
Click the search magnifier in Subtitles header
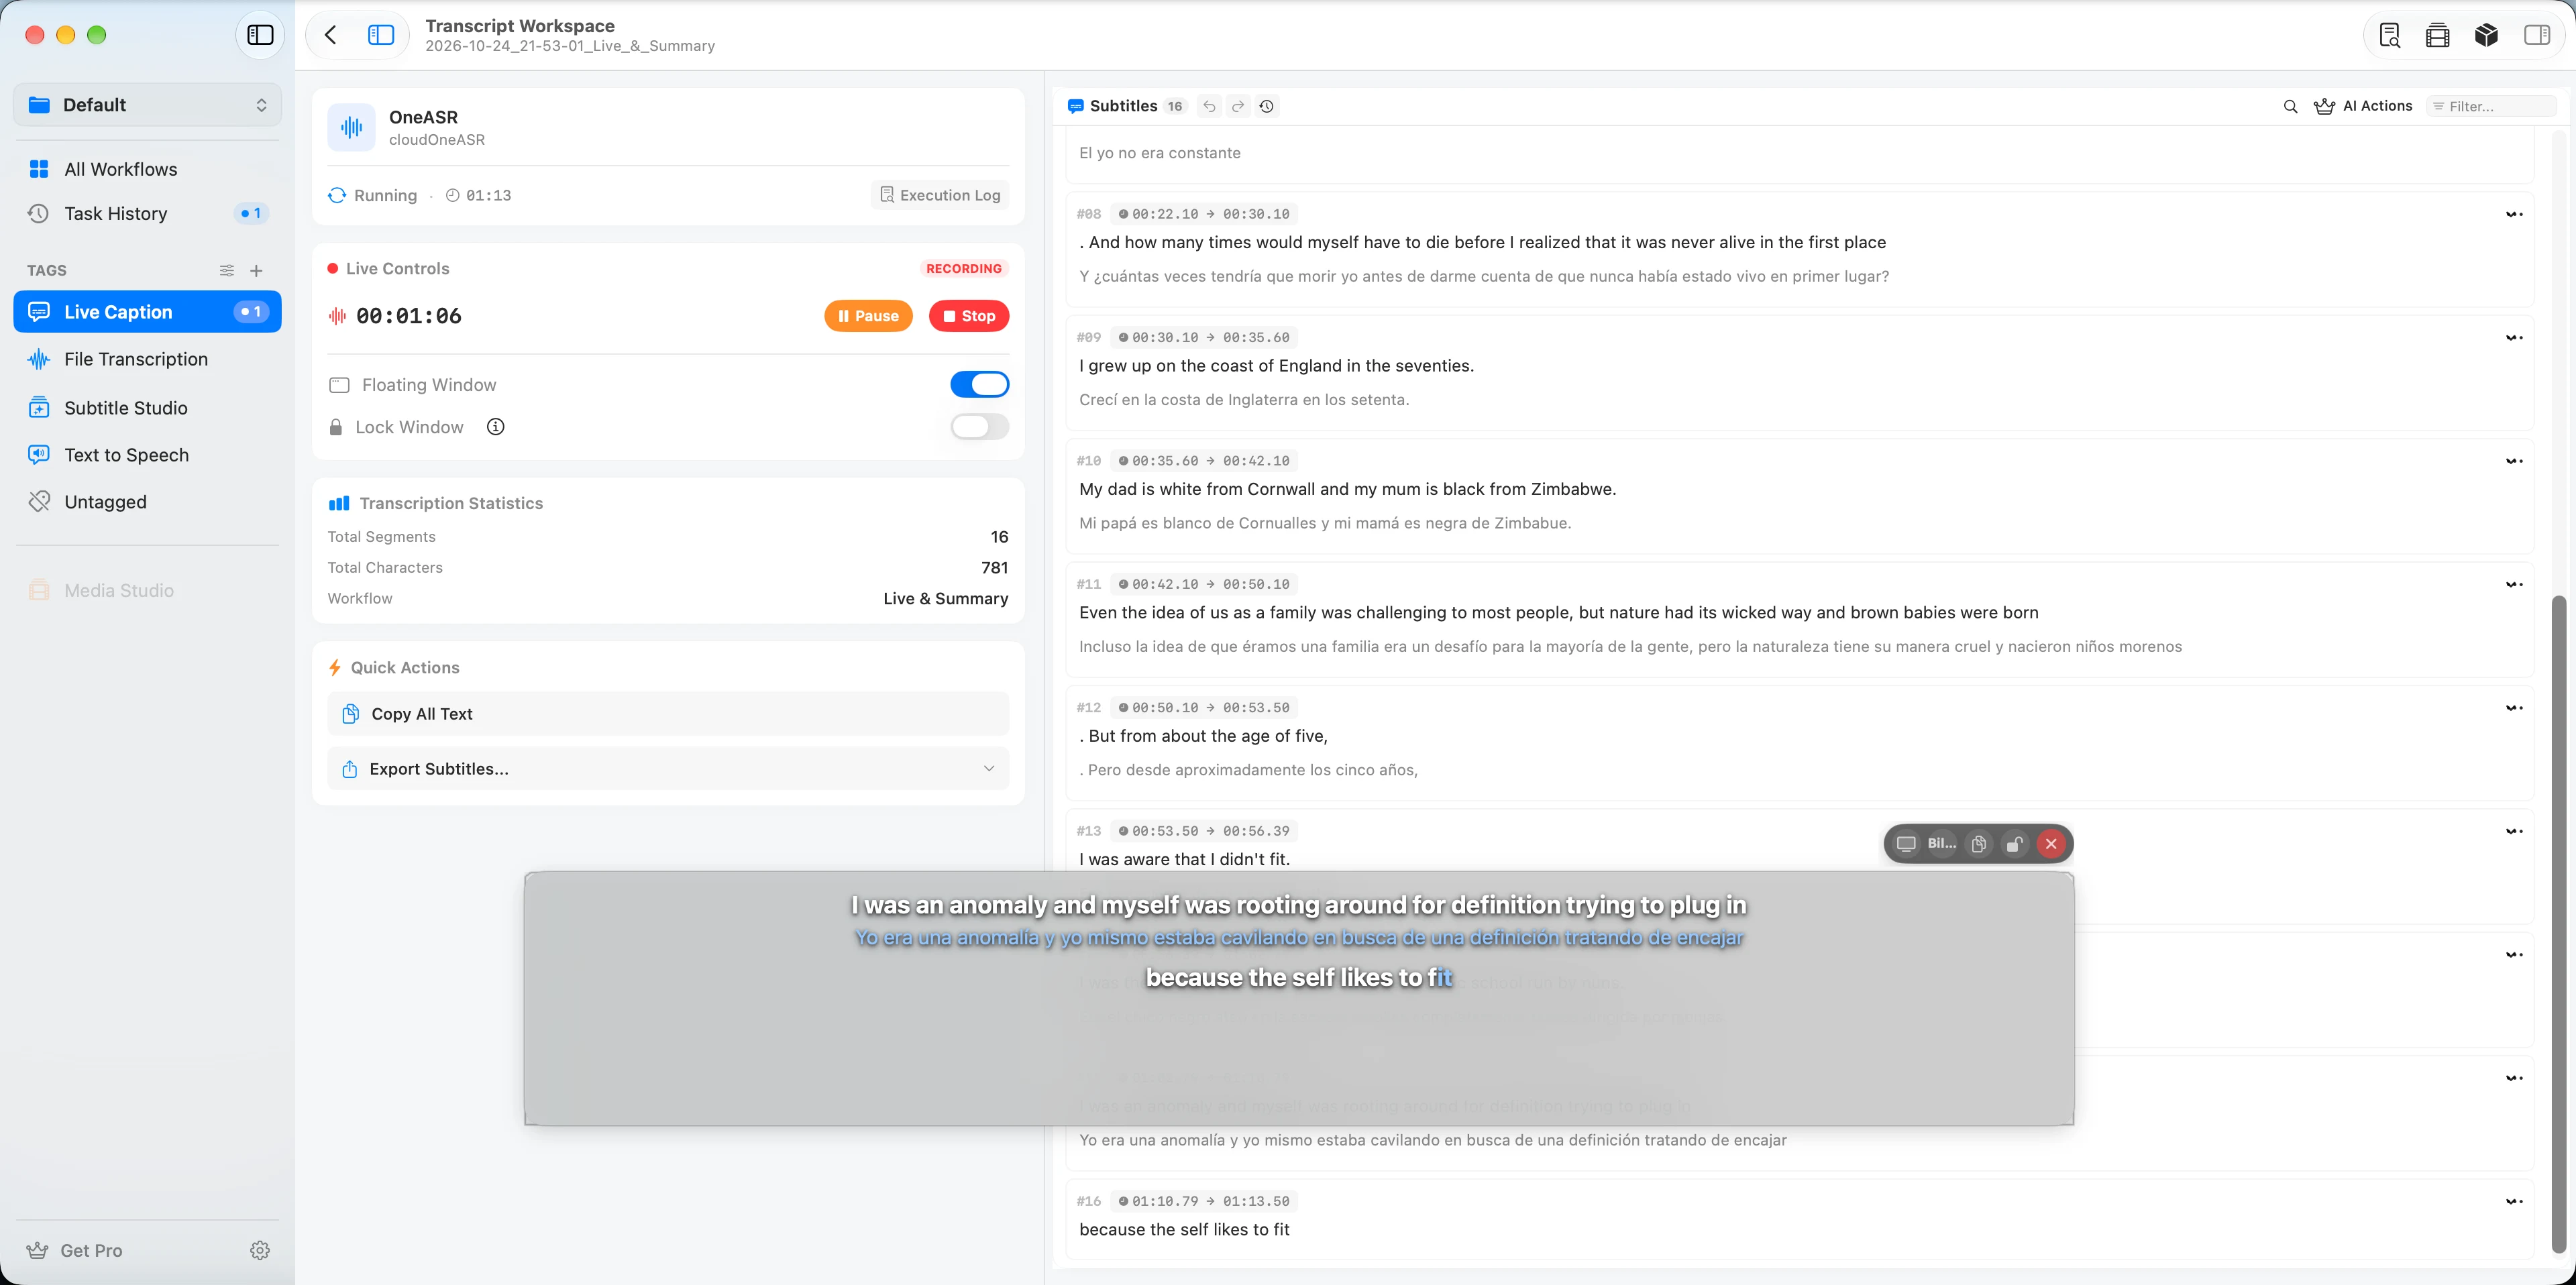[2290, 106]
